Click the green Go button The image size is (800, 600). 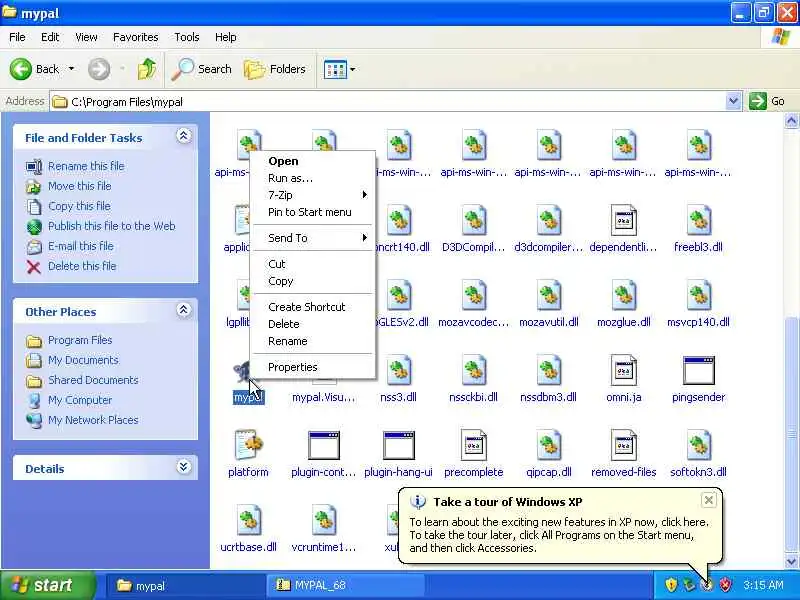coord(767,101)
